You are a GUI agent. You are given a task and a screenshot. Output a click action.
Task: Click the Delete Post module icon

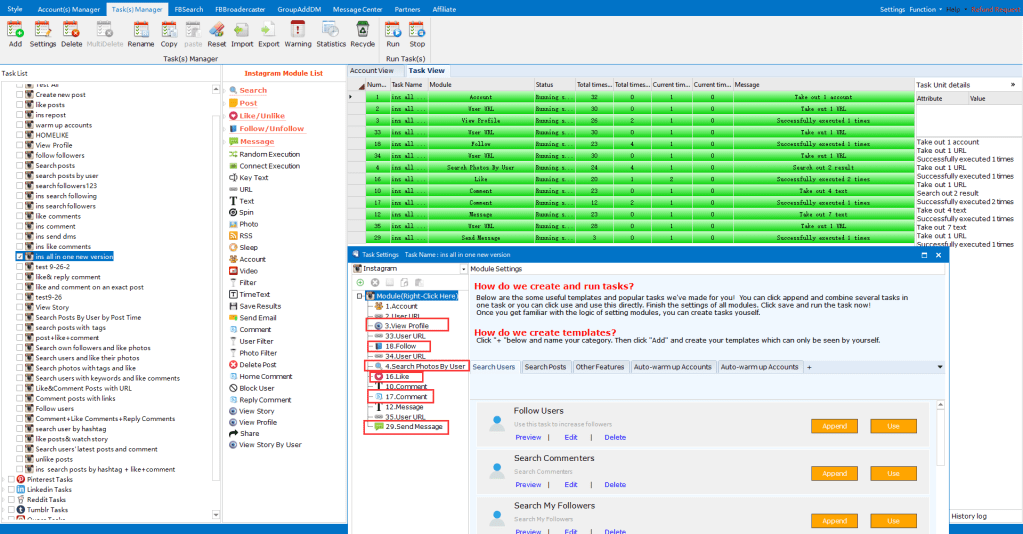click(232, 364)
